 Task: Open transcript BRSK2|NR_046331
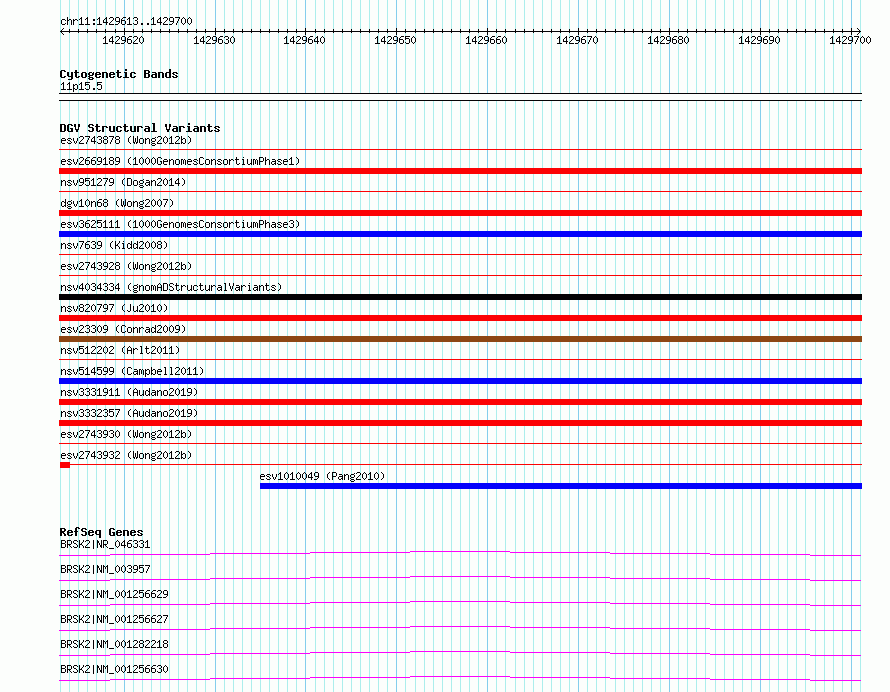point(105,544)
